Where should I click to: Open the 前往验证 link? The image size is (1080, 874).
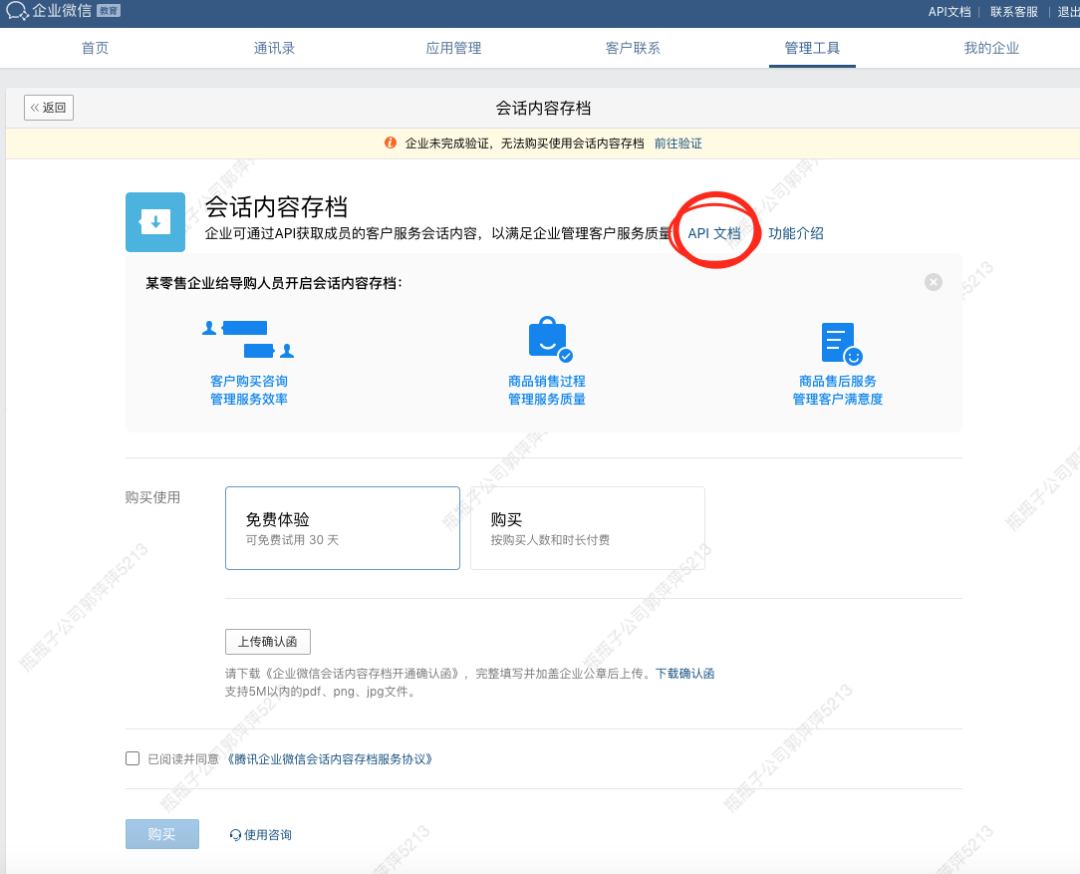[x=678, y=143]
